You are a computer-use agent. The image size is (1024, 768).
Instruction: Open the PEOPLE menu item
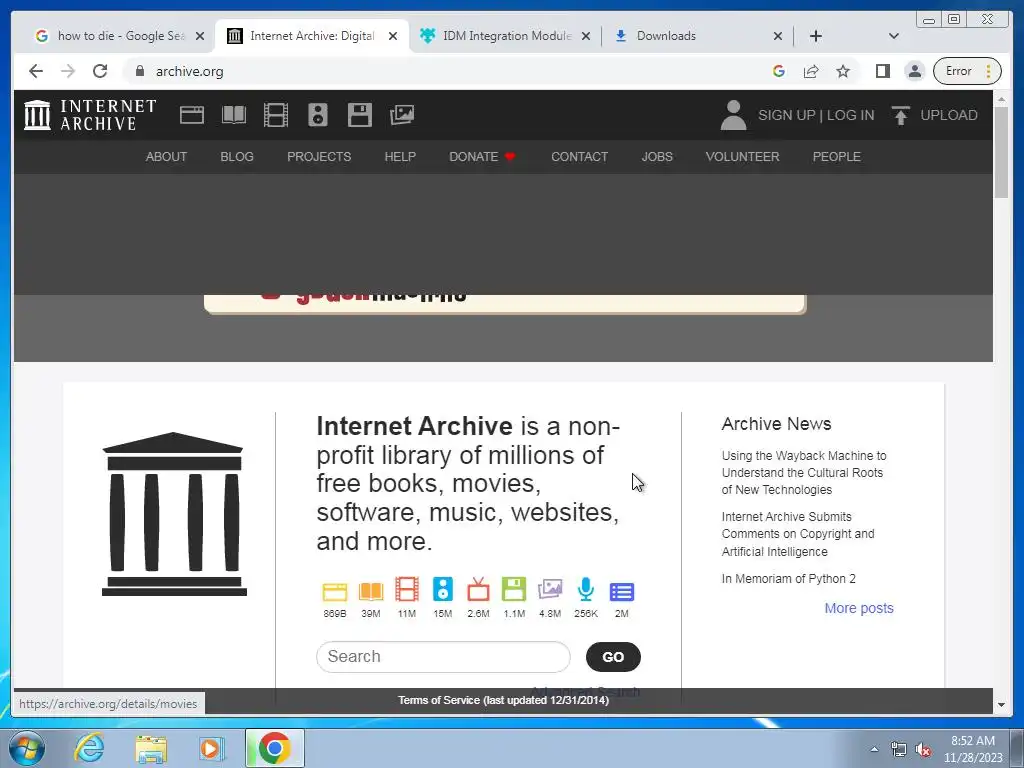pyautogui.click(x=837, y=157)
